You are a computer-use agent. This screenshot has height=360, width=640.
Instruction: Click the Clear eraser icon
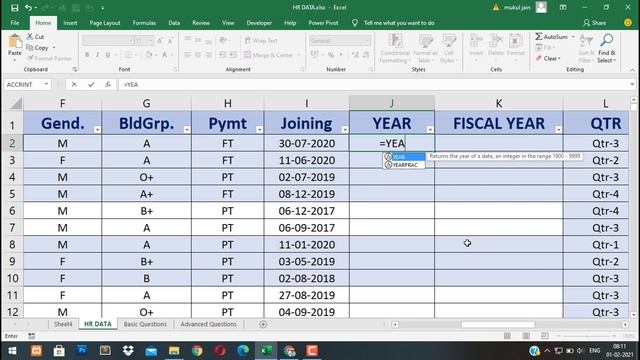tap(539, 58)
